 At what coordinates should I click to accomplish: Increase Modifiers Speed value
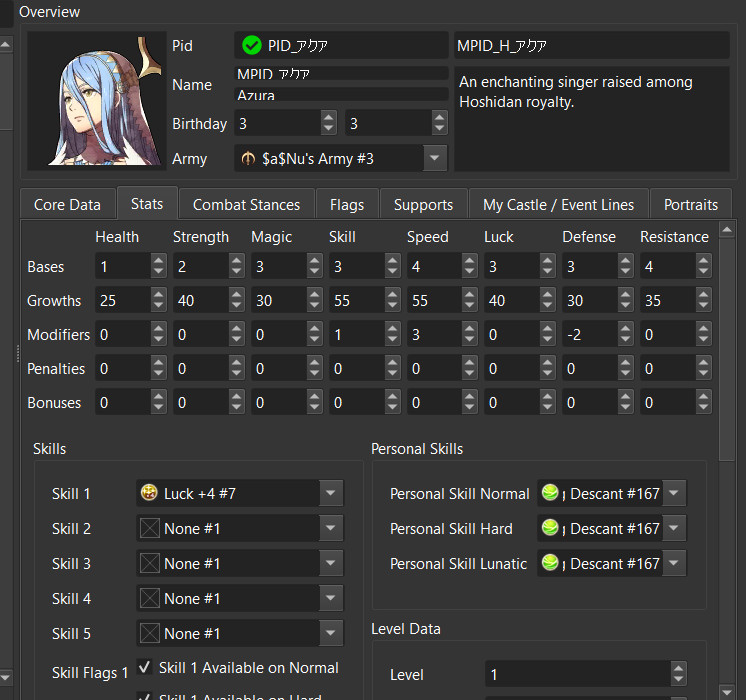click(470, 329)
